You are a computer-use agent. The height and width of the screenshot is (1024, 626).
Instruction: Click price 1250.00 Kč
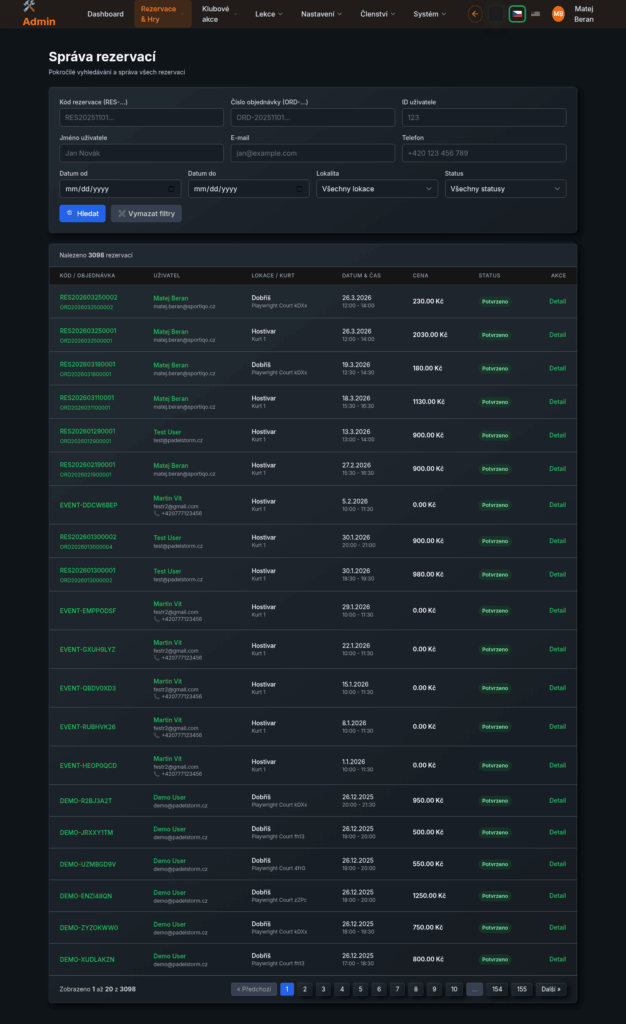429,896
